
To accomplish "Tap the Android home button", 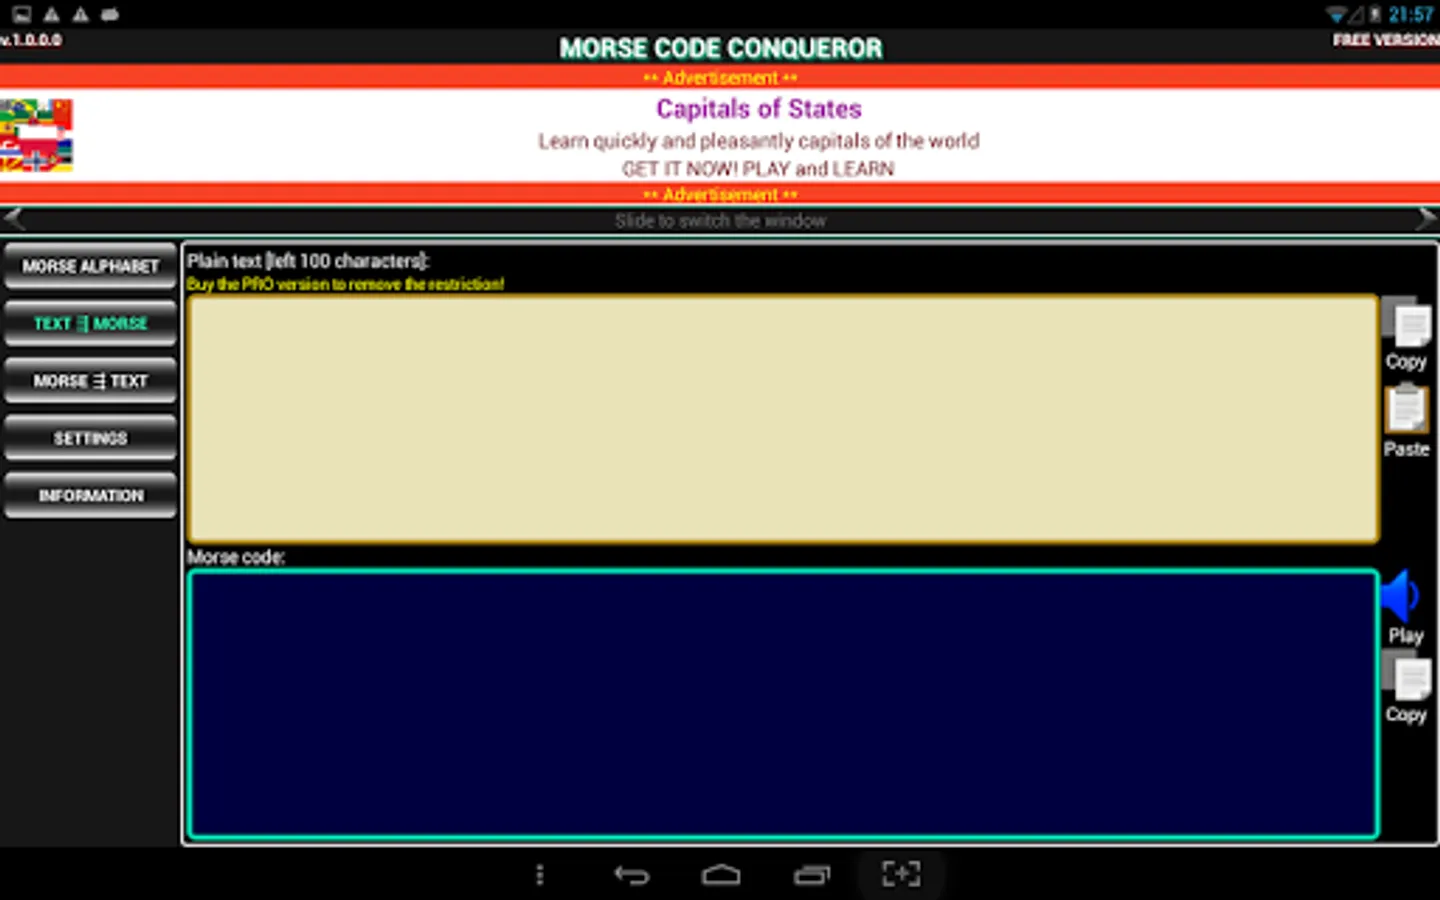I will (721, 875).
